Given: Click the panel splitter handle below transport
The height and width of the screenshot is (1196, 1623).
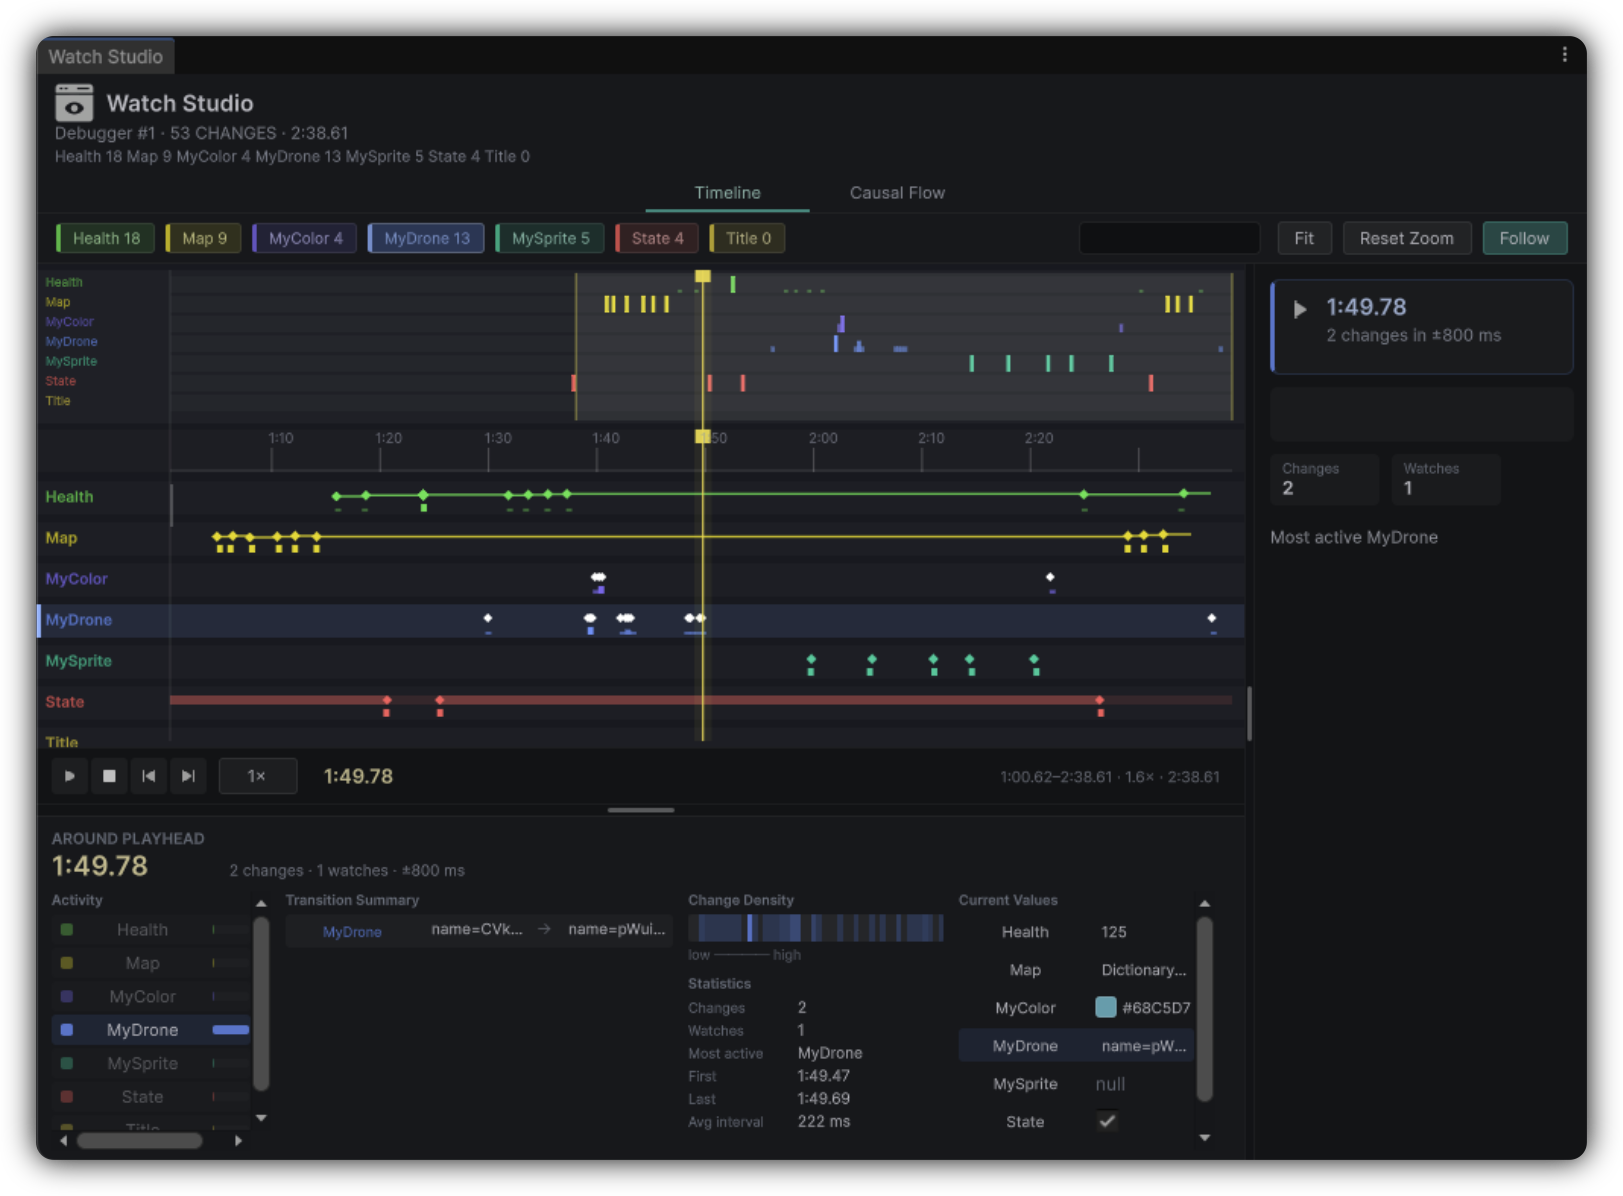Looking at the screenshot, I should tap(641, 810).
